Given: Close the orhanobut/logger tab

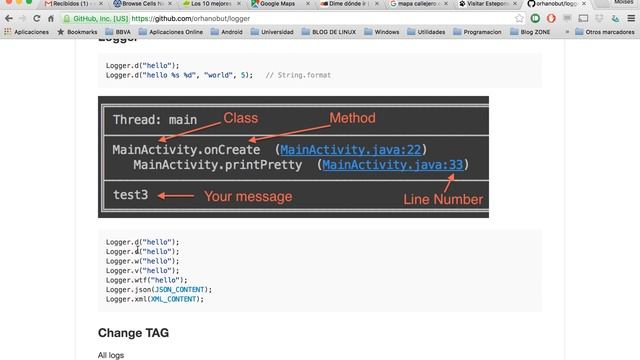Looking at the screenshot, I should point(584,4).
